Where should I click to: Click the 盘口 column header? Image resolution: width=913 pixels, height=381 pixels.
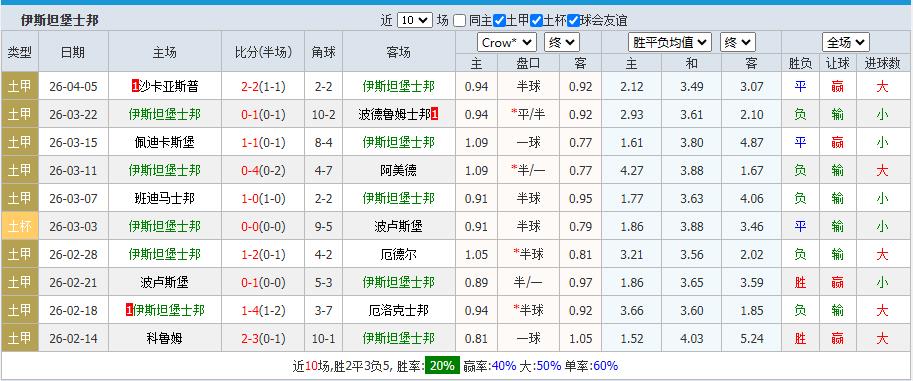pos(529,63)
